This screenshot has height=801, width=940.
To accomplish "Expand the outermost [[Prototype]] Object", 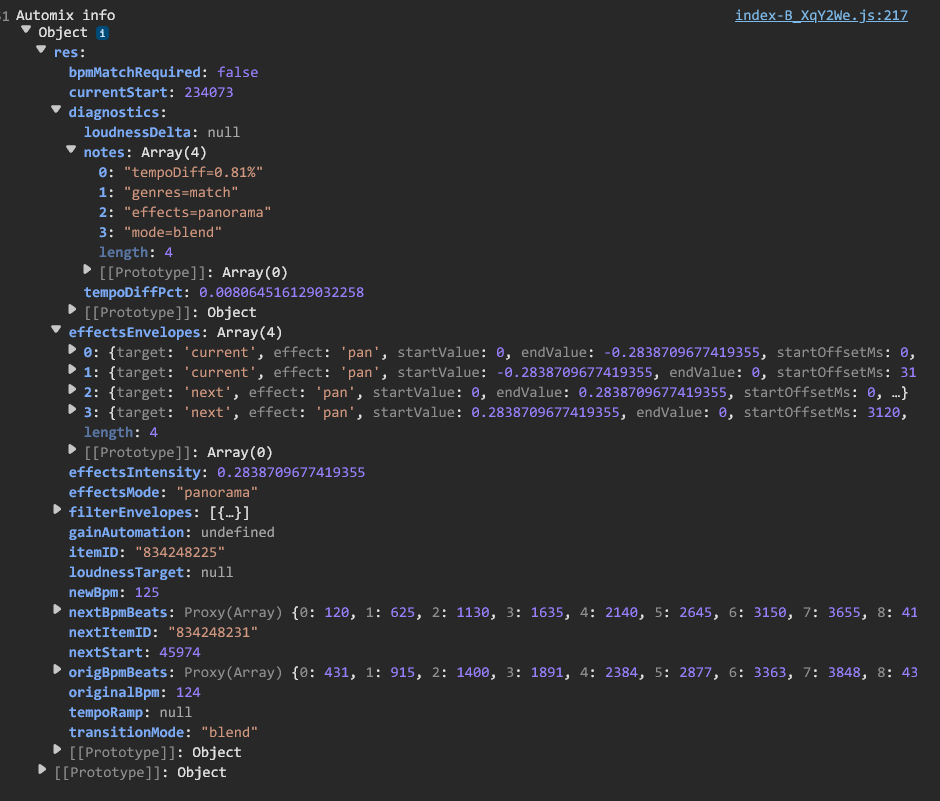I will pos(42,769).
